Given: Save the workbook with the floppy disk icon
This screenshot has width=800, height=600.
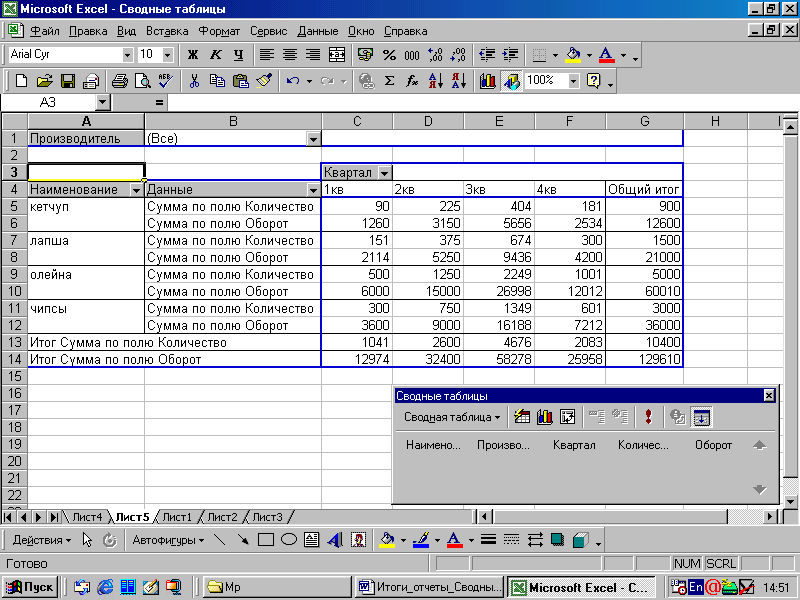Looking at the screenshot, I should [x=68, y=81].
